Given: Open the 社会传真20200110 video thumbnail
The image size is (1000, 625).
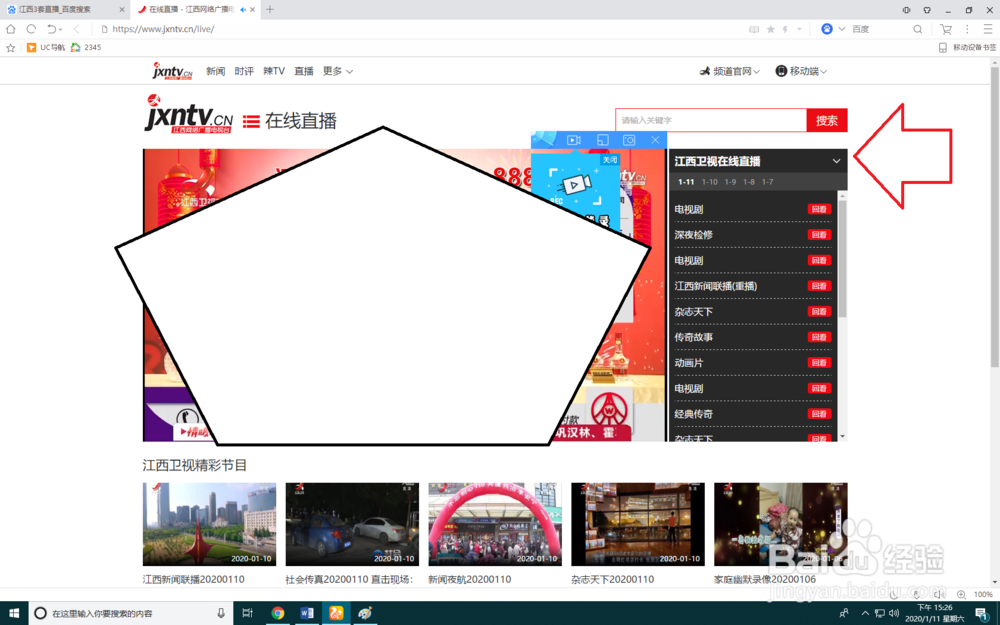Looking at the screenshot, I should 352,524.
